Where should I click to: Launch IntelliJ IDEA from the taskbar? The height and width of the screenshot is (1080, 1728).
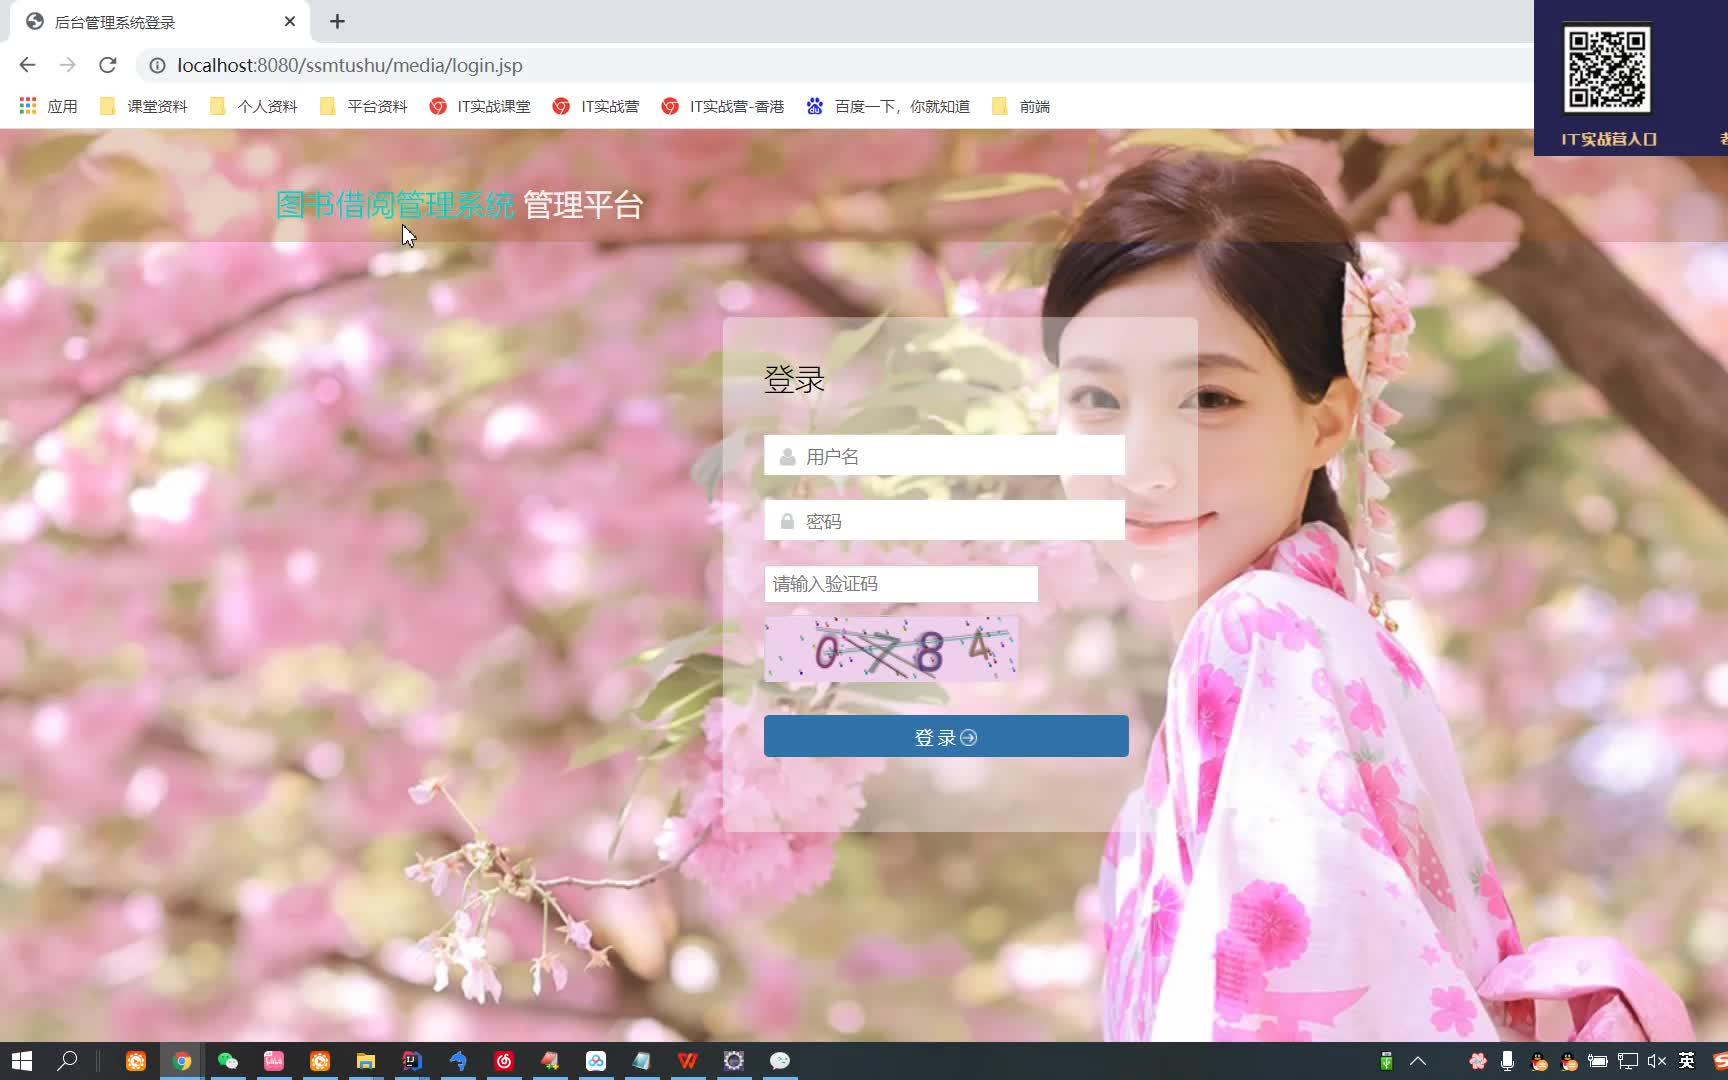click(412, 1061)
